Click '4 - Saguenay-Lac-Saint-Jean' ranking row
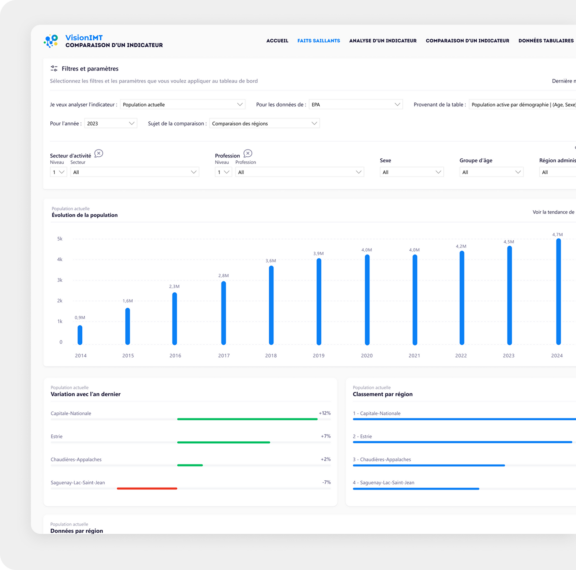Viewport: 576px width, 570px height. coord(464,485)
